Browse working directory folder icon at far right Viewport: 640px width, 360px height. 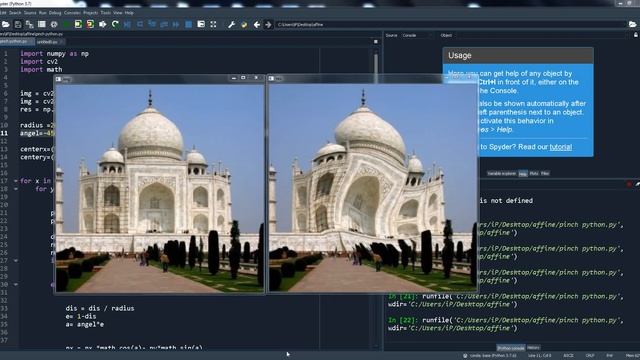coord(632,24)
